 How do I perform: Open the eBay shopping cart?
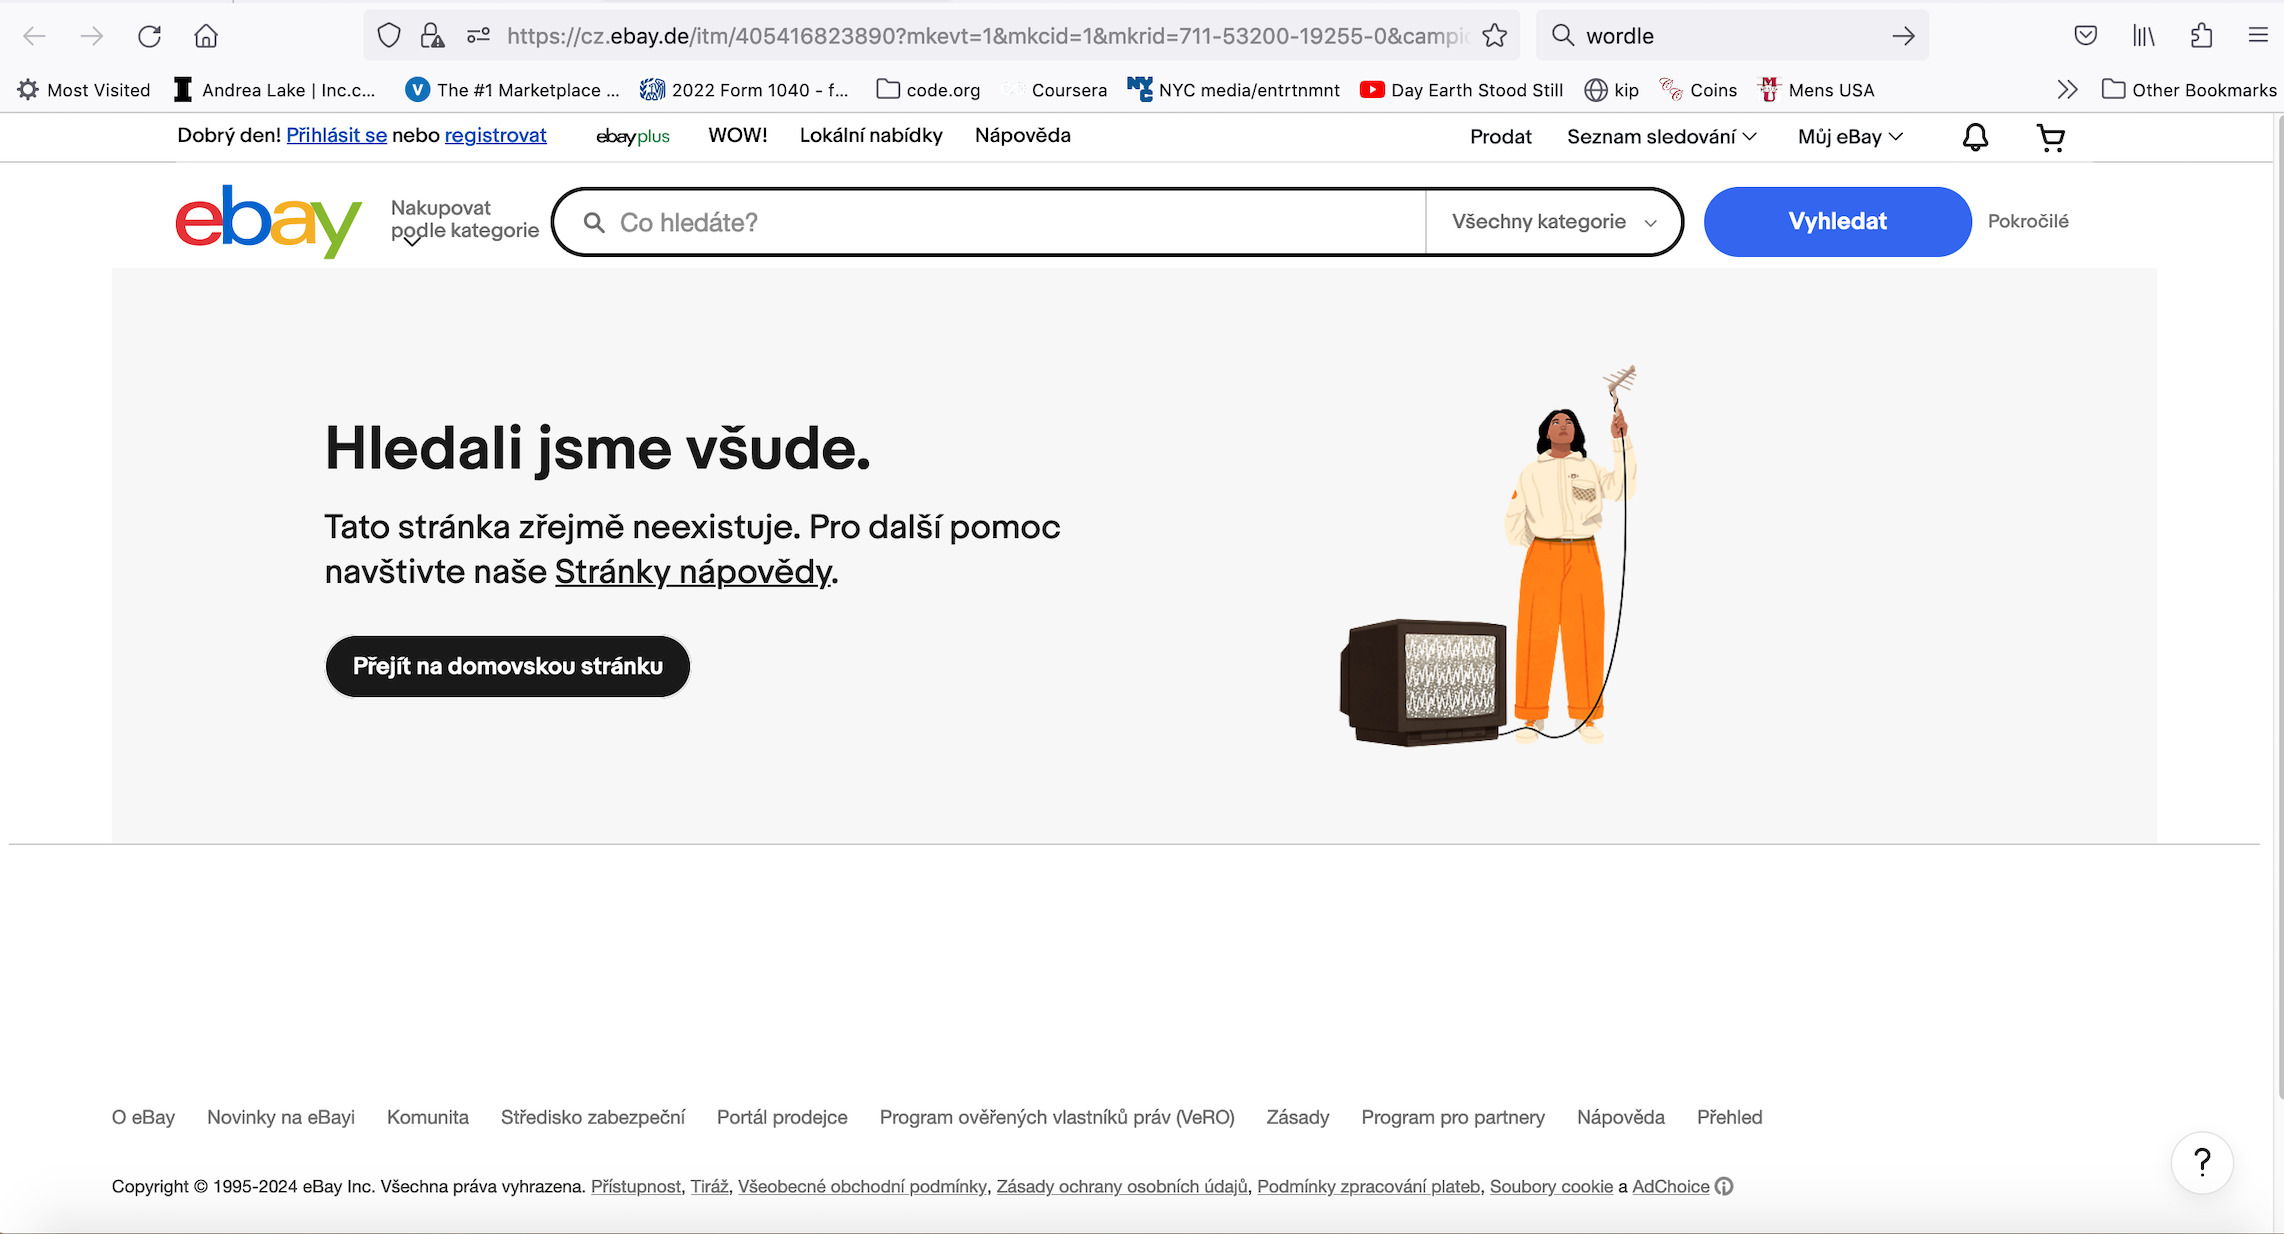click(2051, 137)
